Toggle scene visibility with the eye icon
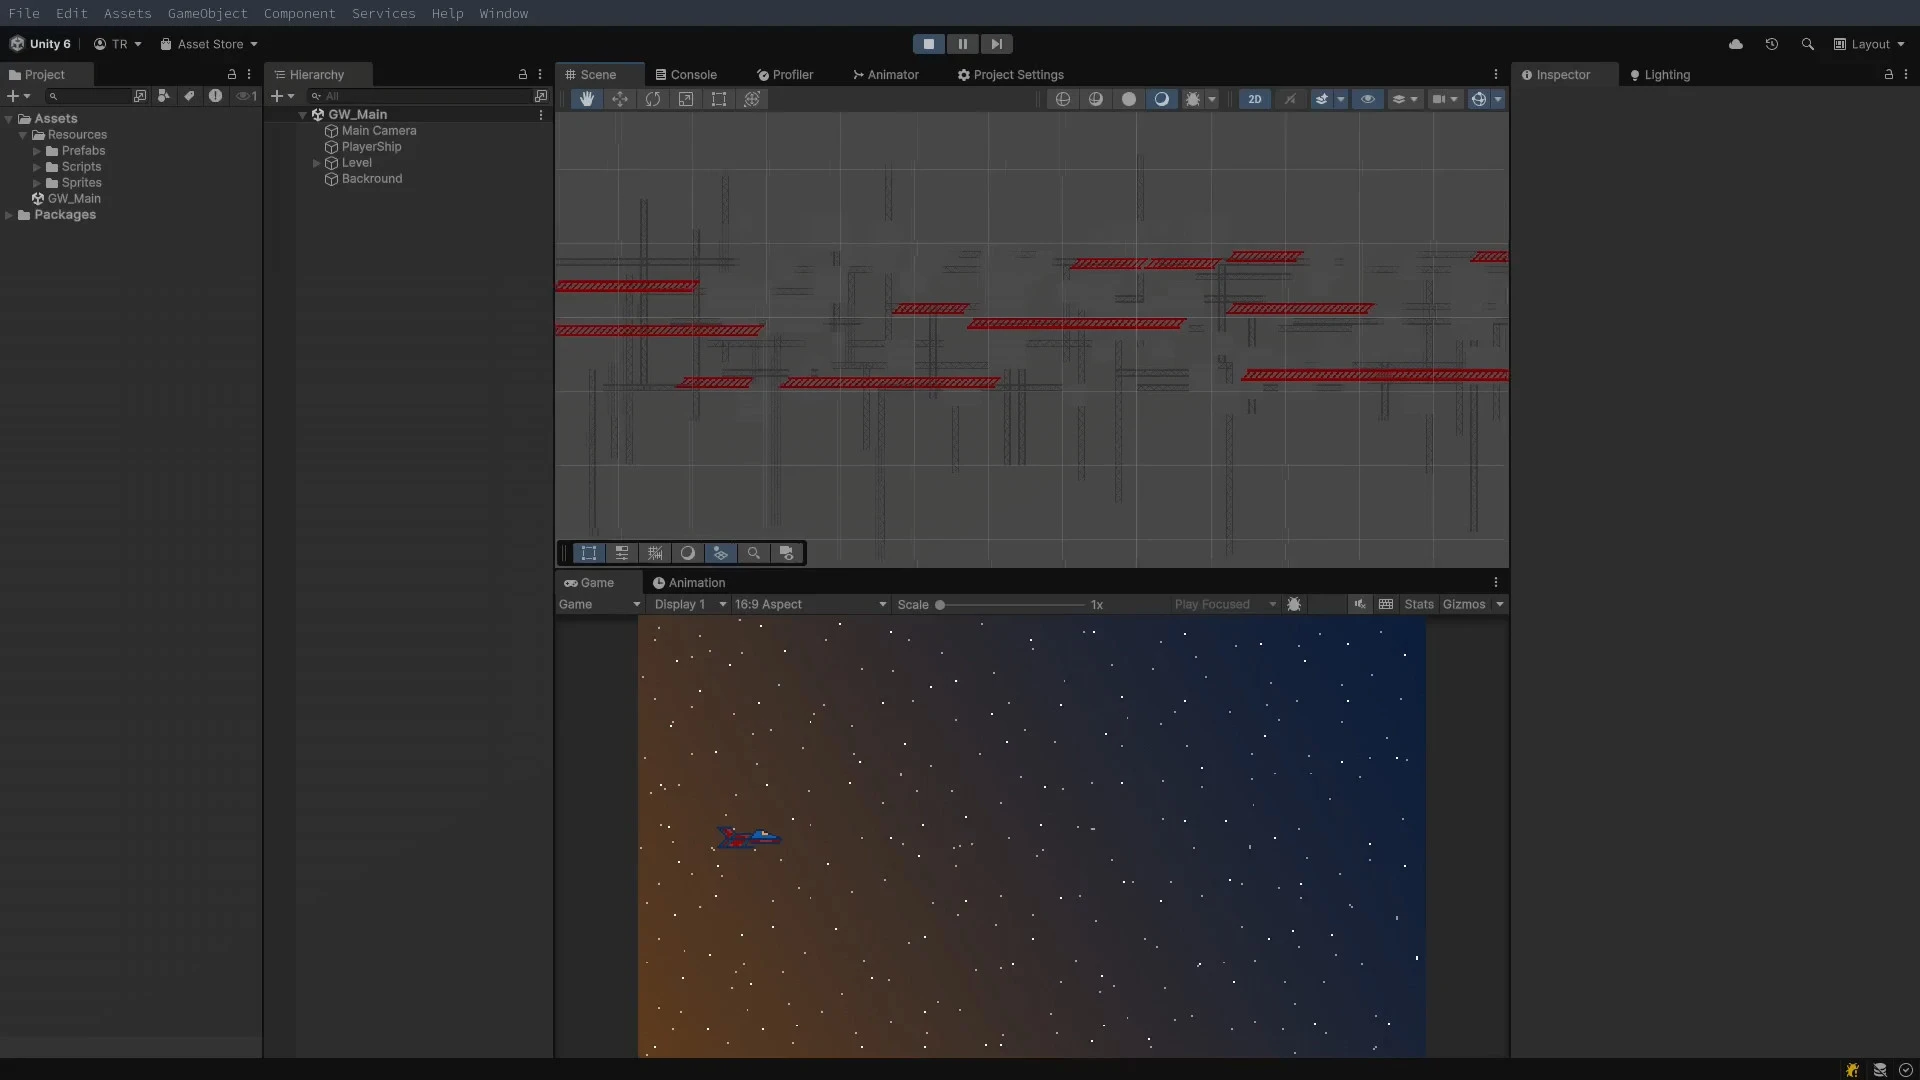The height and width of the screenshot is (1080, 1920). click(x=1367, y=99)
